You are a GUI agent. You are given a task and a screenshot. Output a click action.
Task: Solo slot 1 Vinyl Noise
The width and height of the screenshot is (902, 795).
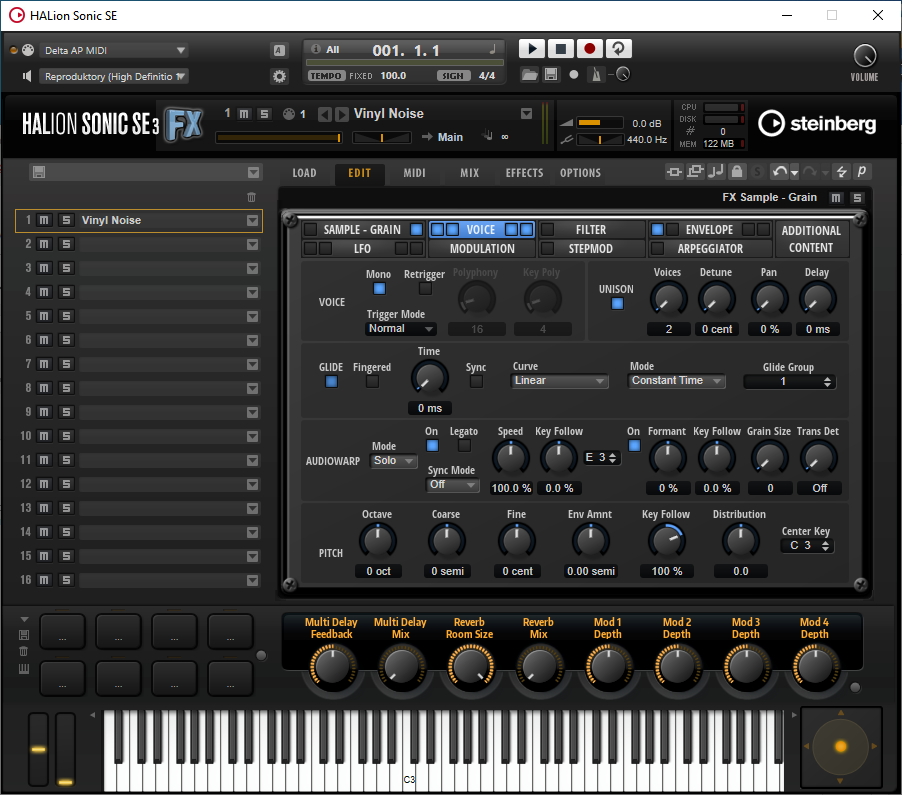[x=66, y=220]
